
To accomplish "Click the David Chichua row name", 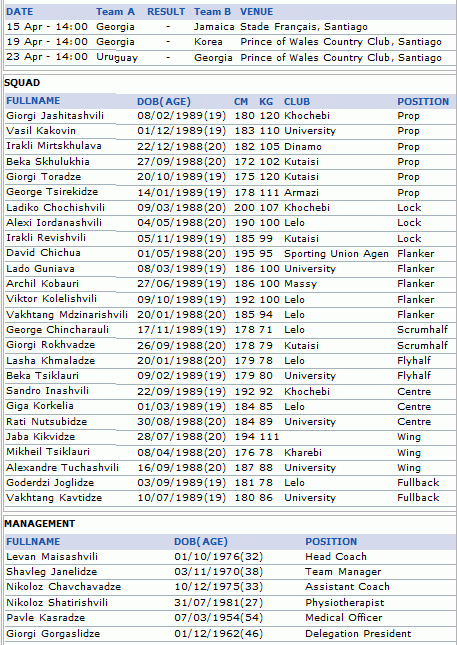I will click(43, 253).
